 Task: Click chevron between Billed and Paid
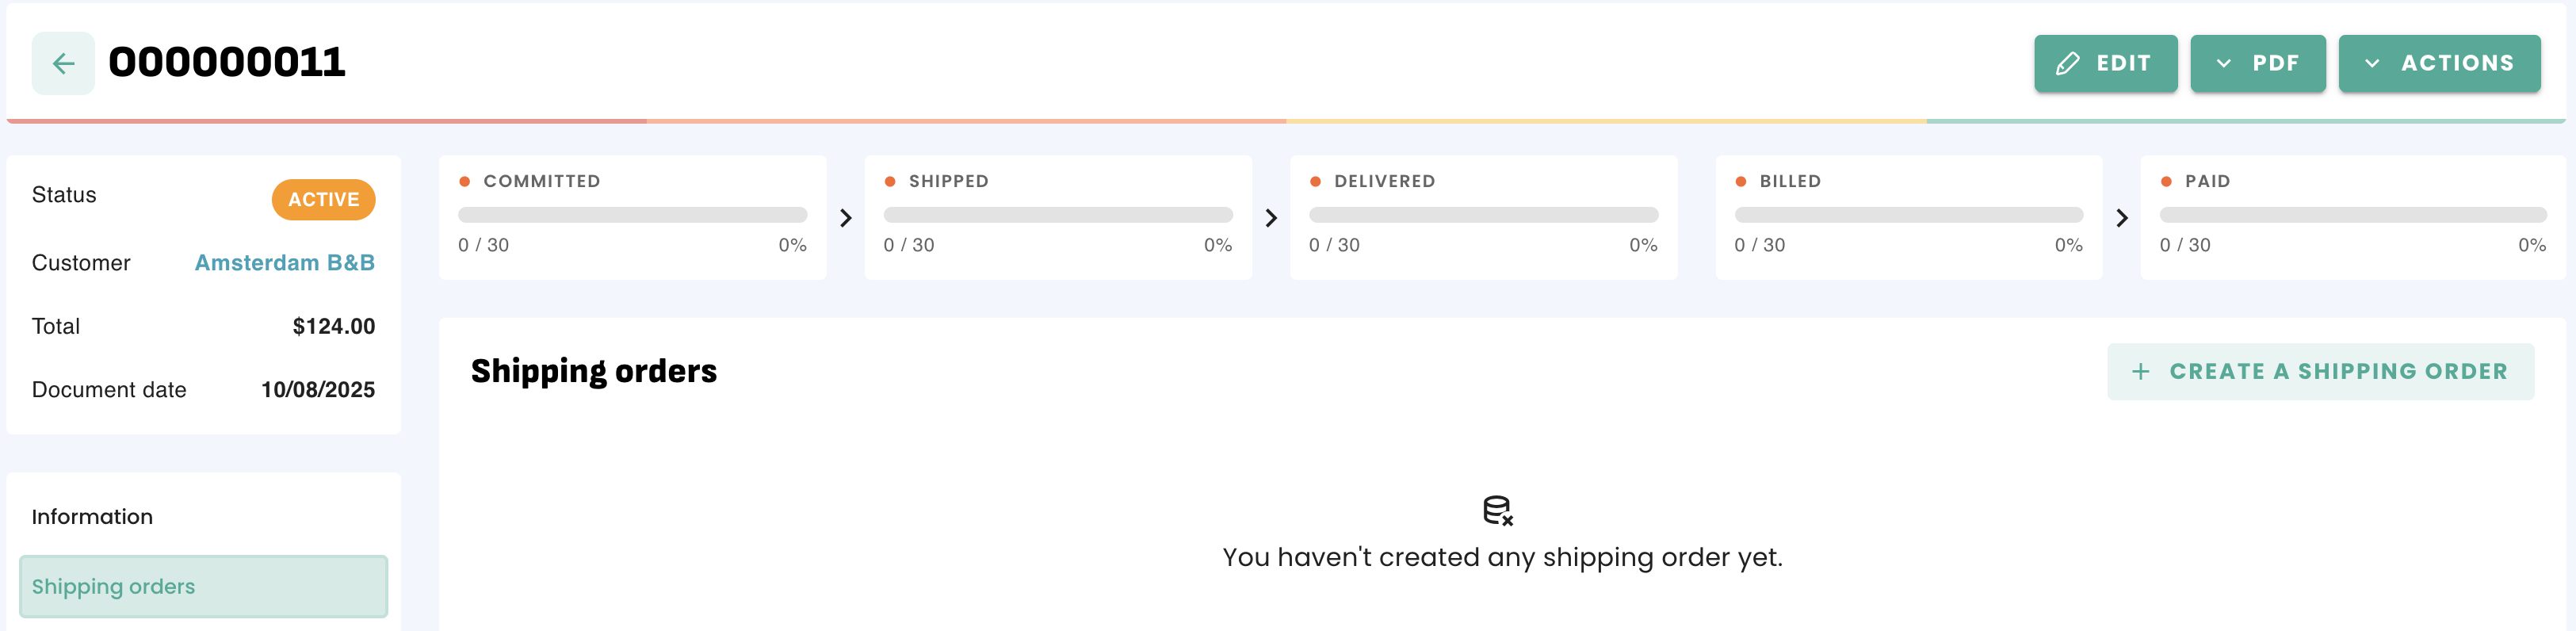(2122, 218)
